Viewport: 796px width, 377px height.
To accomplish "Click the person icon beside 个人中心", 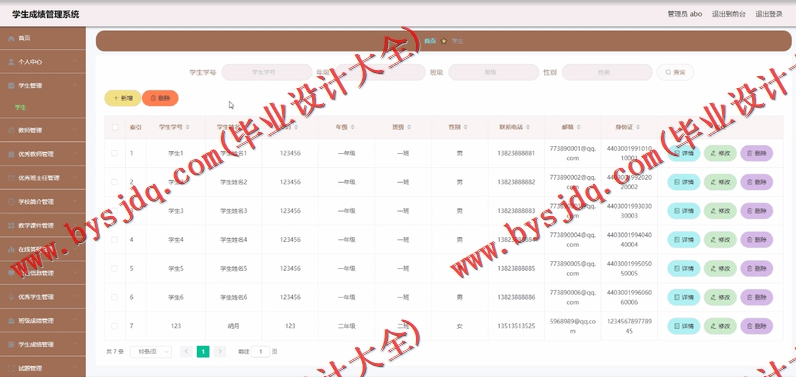I will click(11, 62).
